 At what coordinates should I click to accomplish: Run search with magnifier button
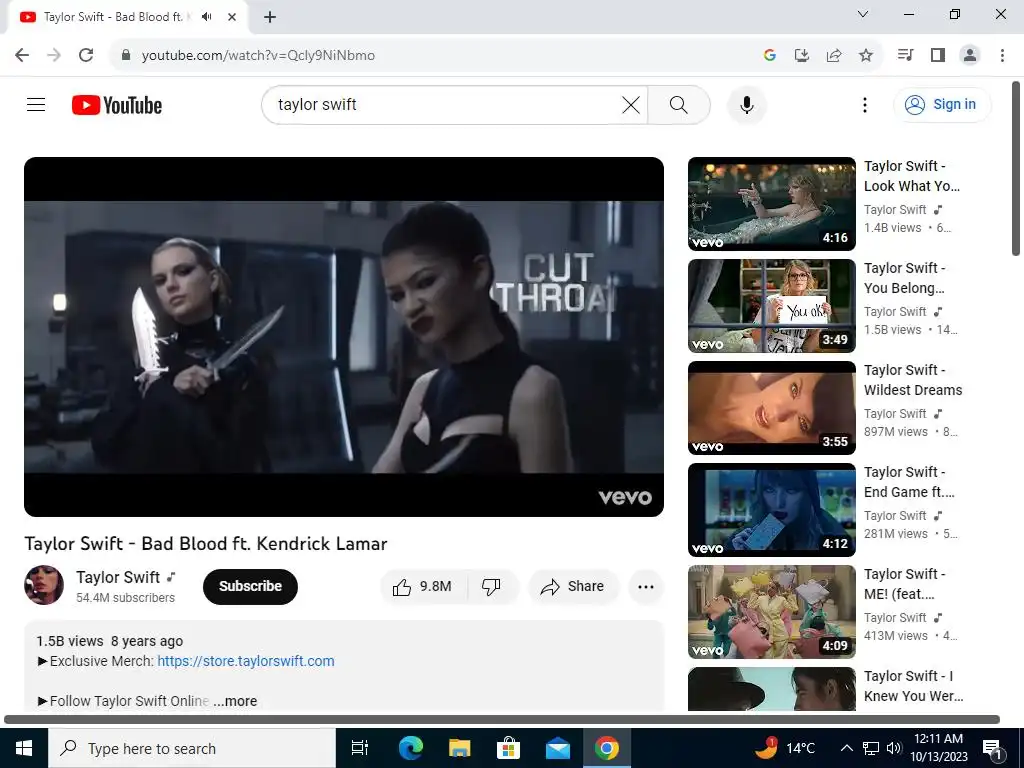point(679,104)
